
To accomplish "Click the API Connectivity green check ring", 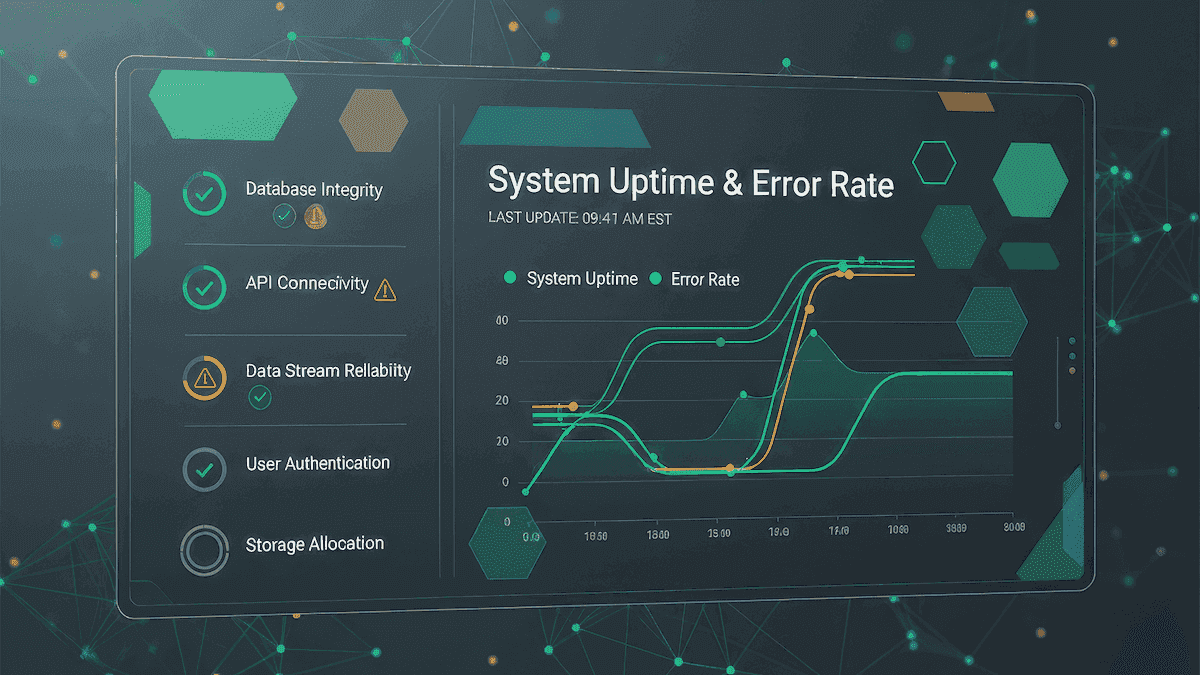I will tap(204, 288).
